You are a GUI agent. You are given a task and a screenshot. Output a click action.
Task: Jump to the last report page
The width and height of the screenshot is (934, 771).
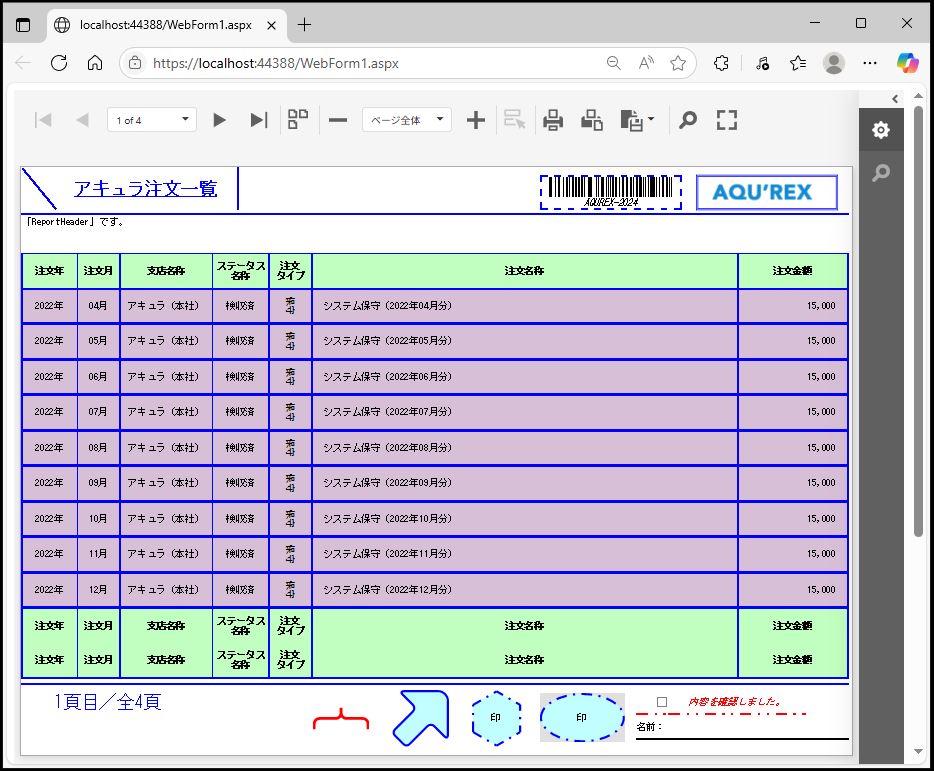(x=258, y=120)
